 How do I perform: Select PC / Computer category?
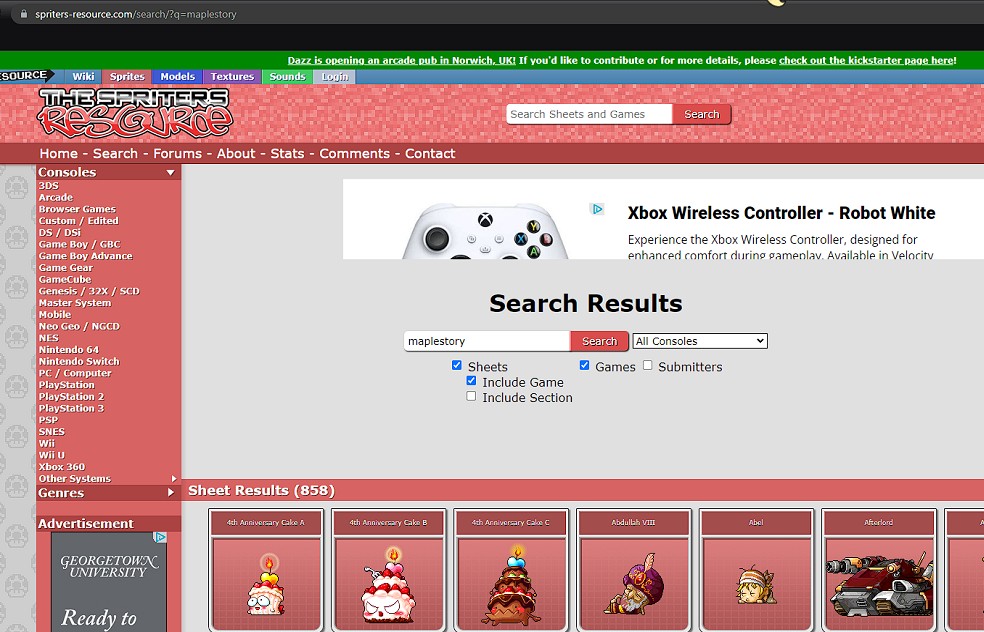pyautogui.click(x=75, y=373)
